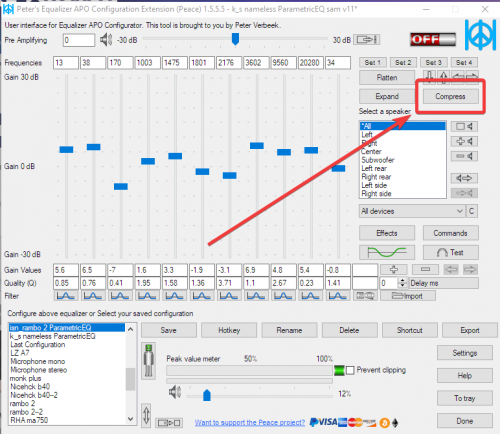Open the green curve graph button

click(x=387, y=252)
